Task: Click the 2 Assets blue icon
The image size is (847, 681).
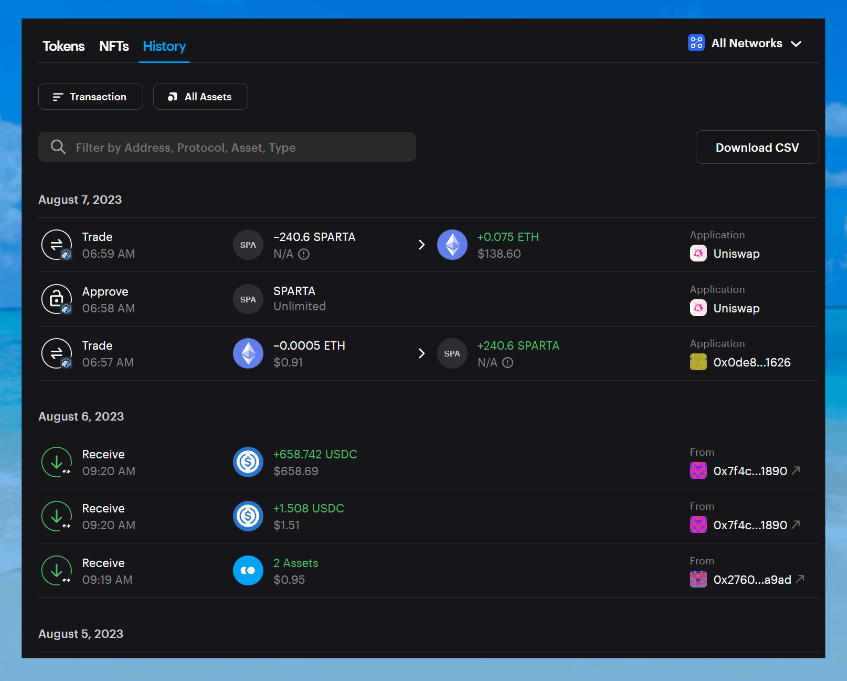Action: (248, 571)
